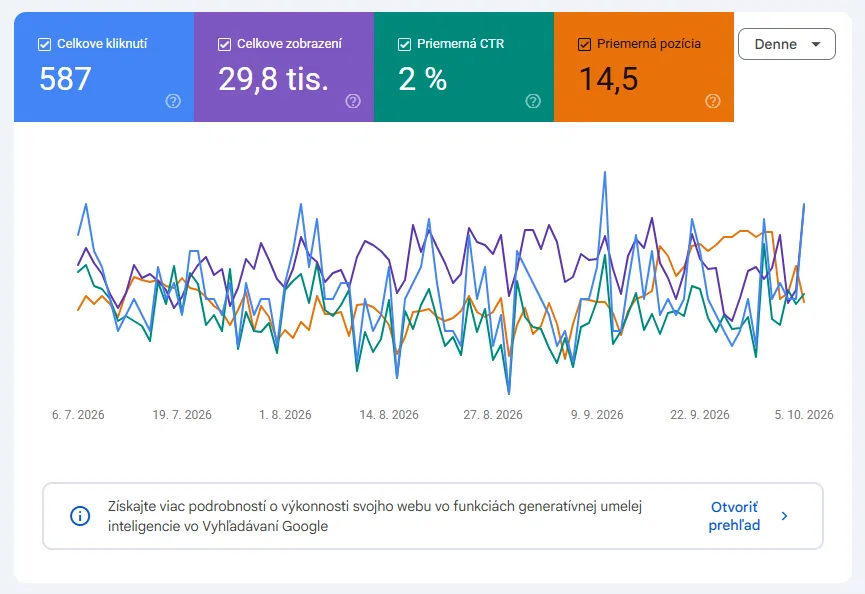
Task: Click the 27. 8. 2026 axis date
Action: pyautogui.click(x=493, y=415)
